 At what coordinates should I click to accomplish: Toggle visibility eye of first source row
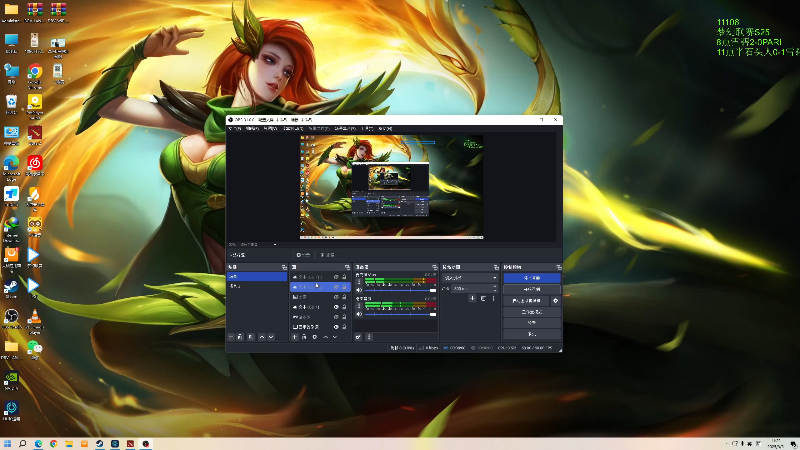336,277
